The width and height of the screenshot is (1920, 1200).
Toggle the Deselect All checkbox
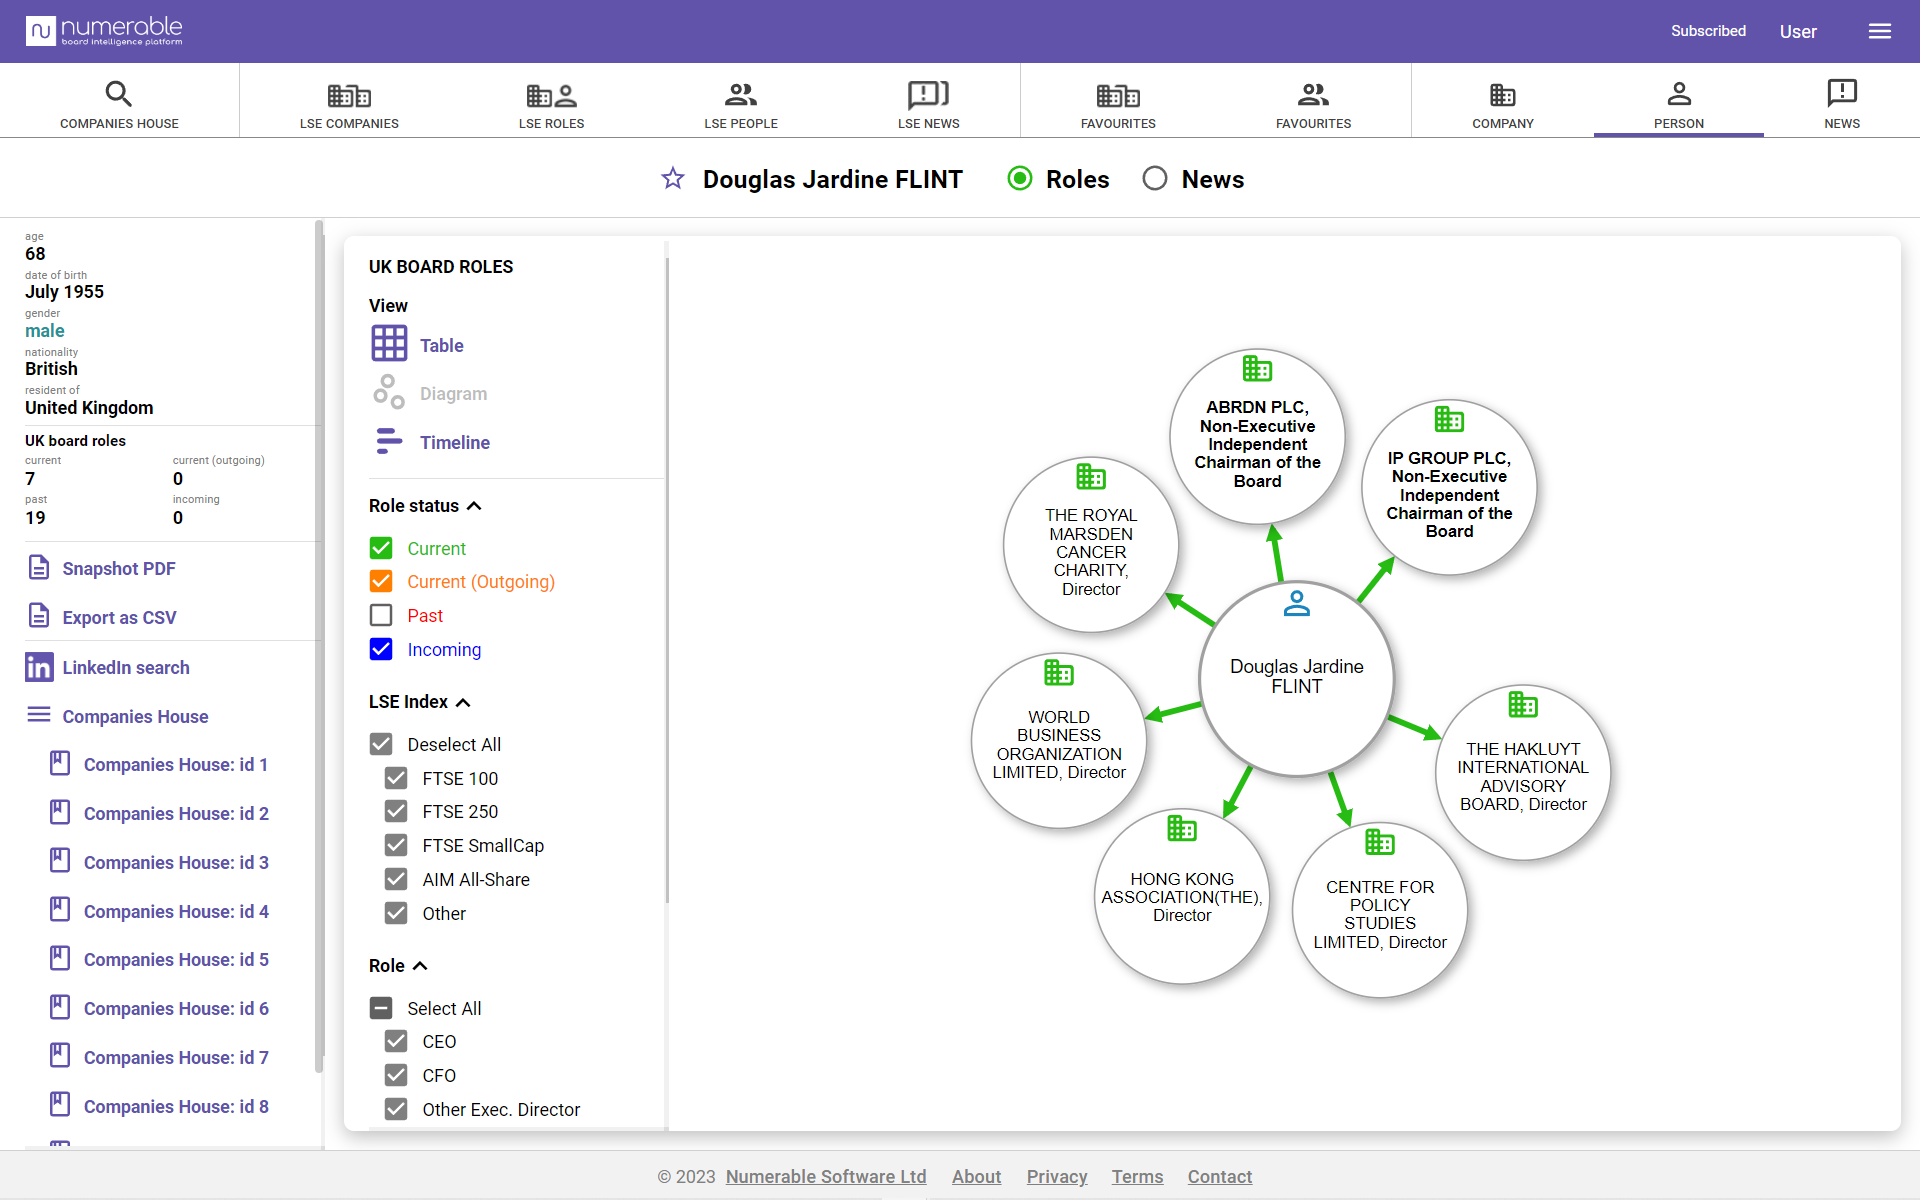click(x=381, y=744)
